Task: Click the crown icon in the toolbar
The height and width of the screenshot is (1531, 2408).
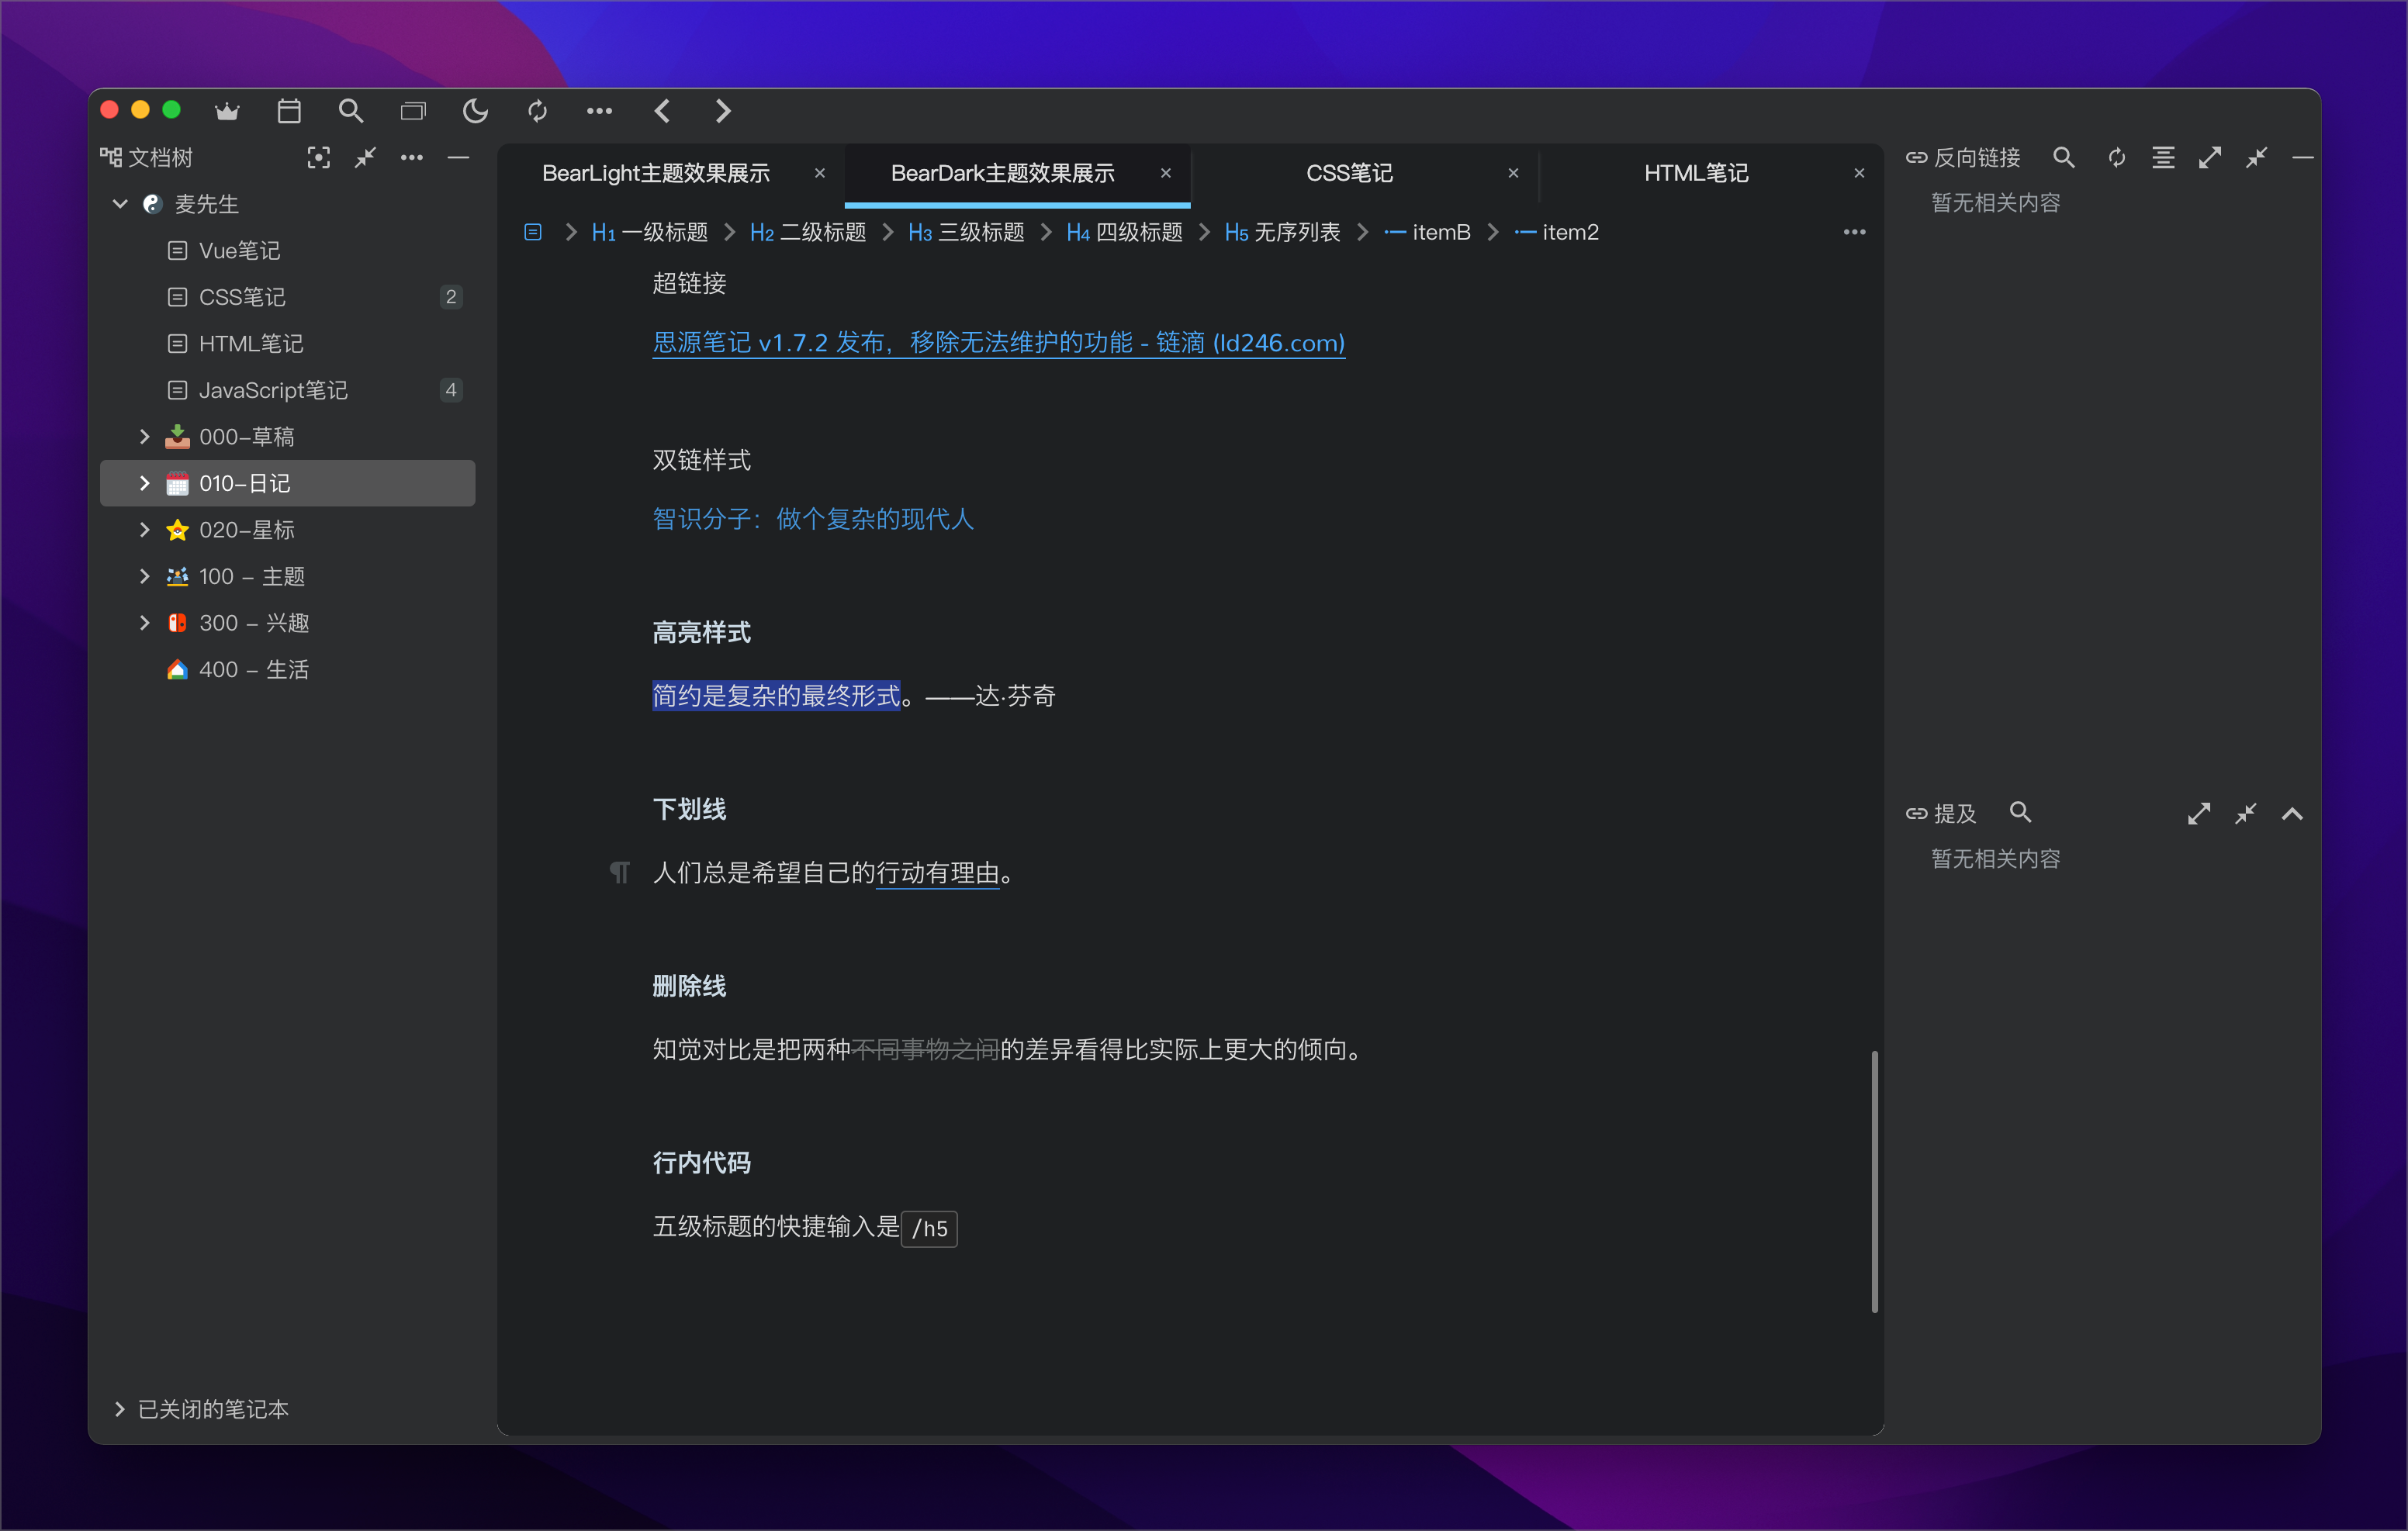Action: [x=227, y=111]
